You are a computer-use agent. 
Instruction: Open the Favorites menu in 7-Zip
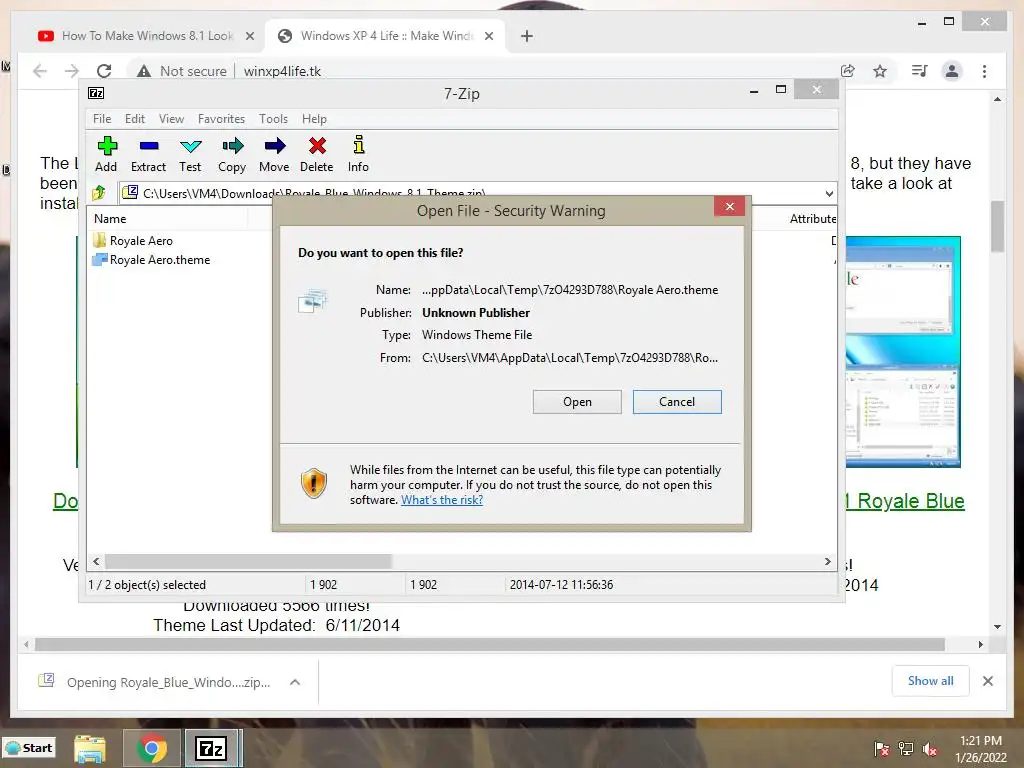(x=221, y=119)
